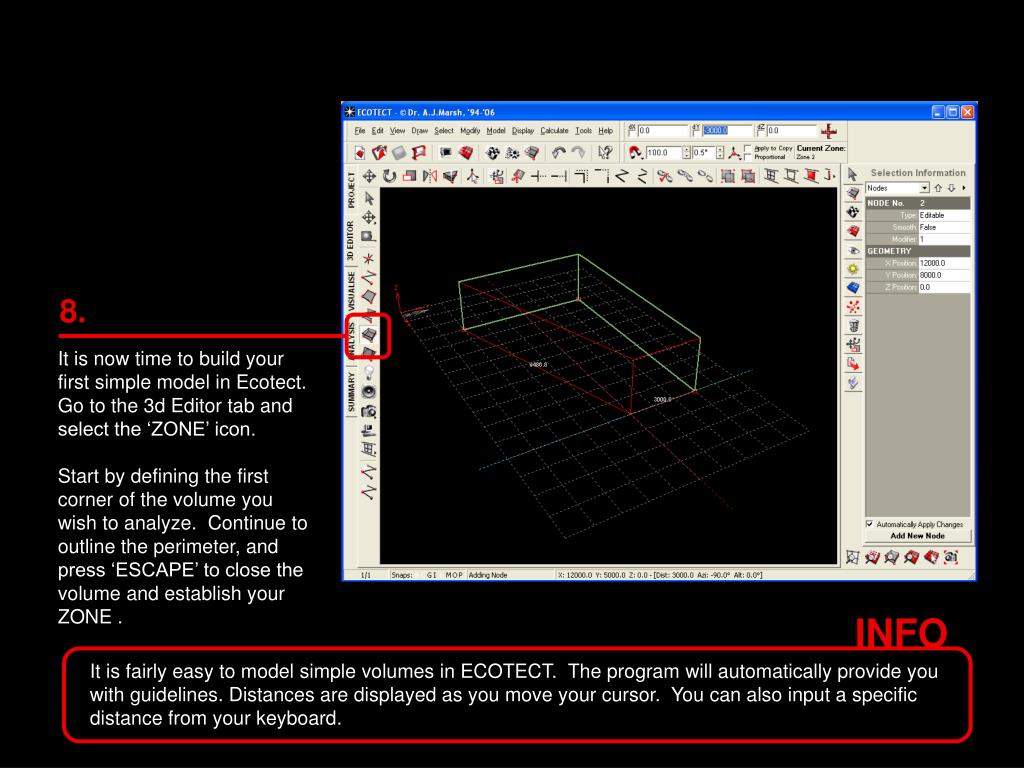Toggle the I snap option
Screen dimensions: 1024x768
pyautogui.click(x=434, y=575)
